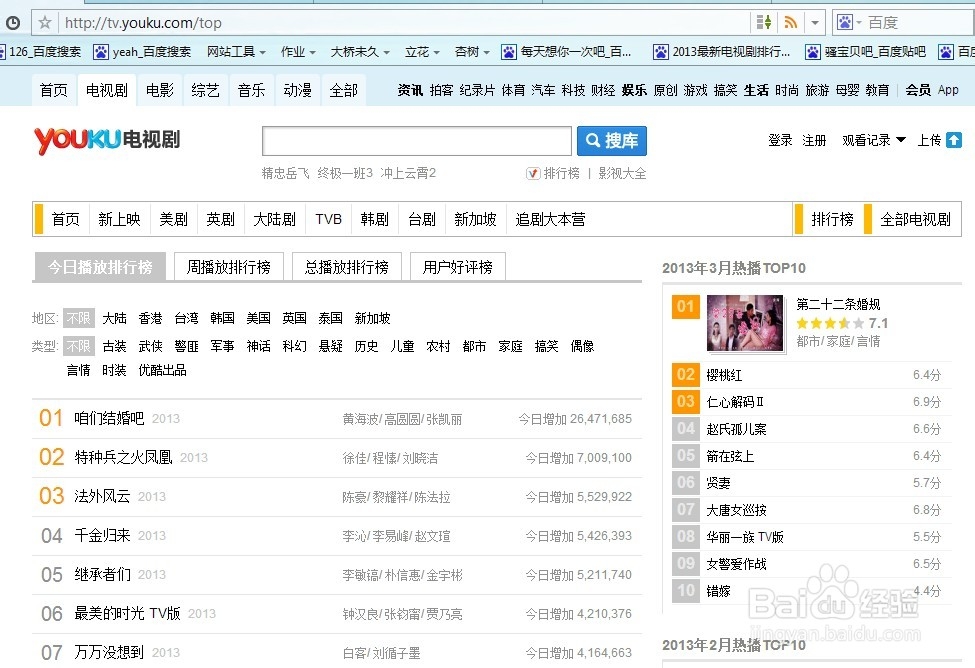Expand the 作业 bookmark folder
The image size is (975, 668).
[x=298, y=52]
